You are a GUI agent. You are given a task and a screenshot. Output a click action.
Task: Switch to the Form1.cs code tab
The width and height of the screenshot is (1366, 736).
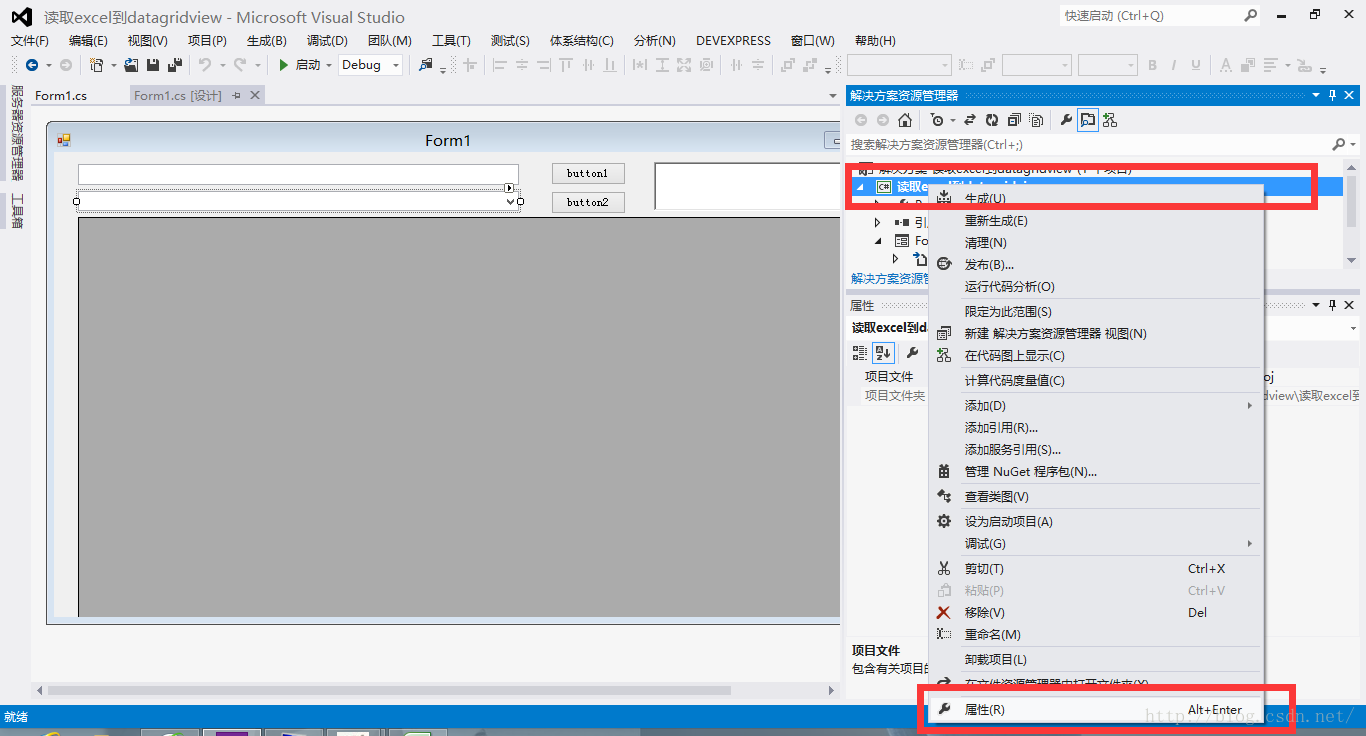(x=61, y=96)
